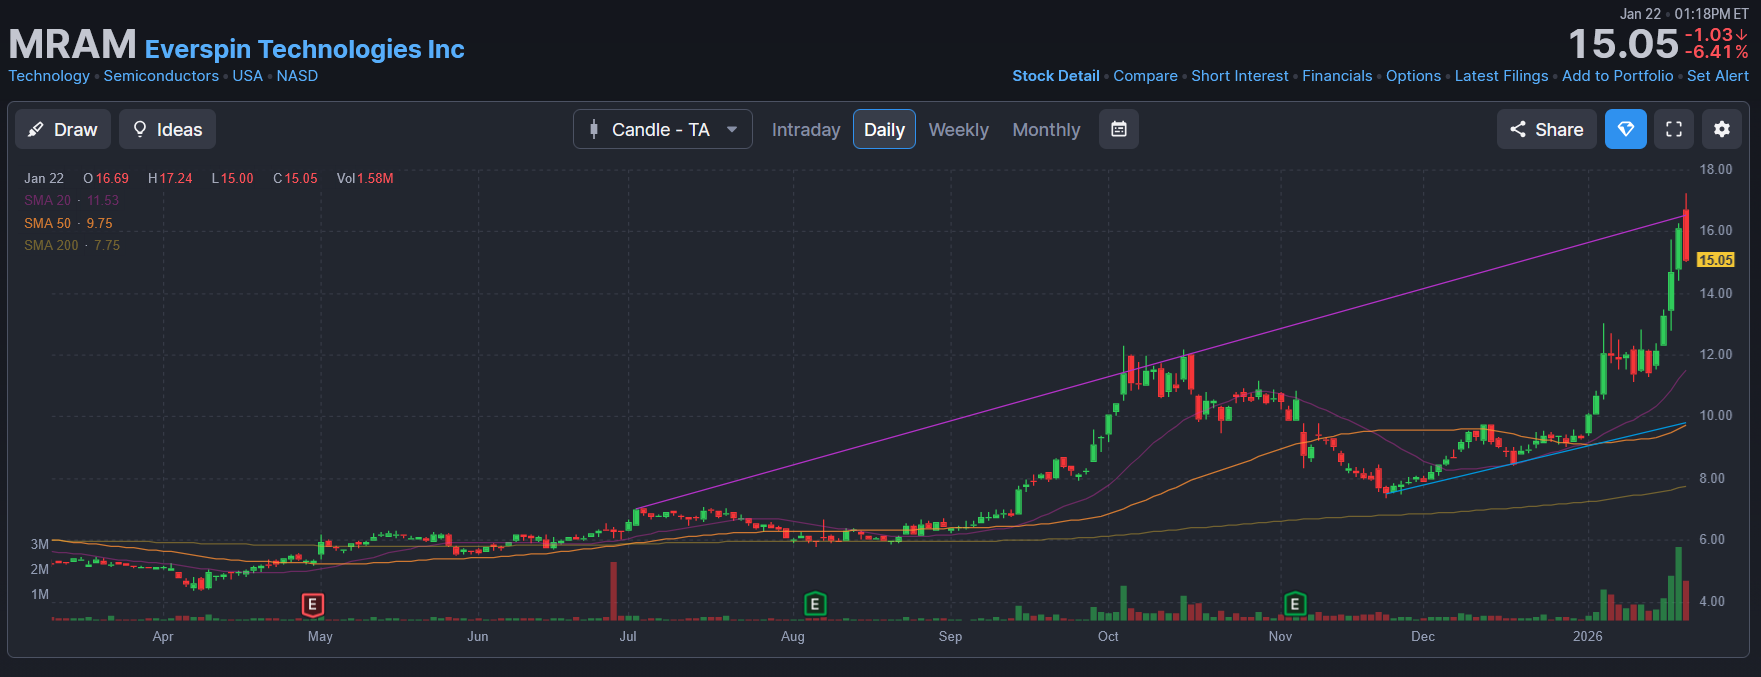Click the Vol 1.58M readout
Screen dimensions: 1761x677
point(365,178)
